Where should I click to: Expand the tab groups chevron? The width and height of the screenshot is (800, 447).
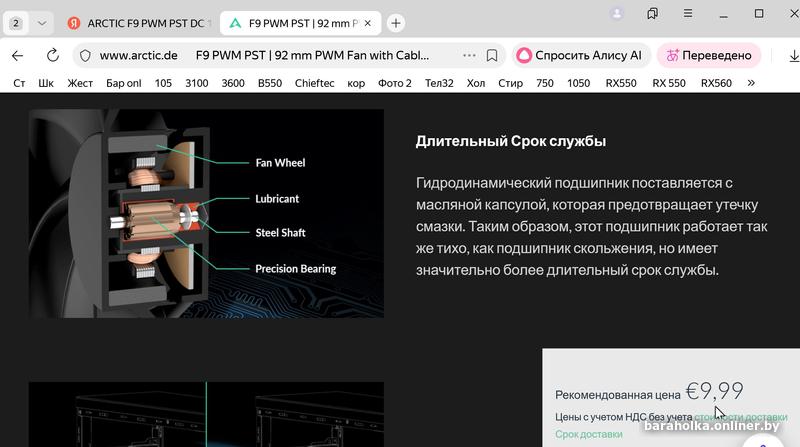(x=42, y=23)
